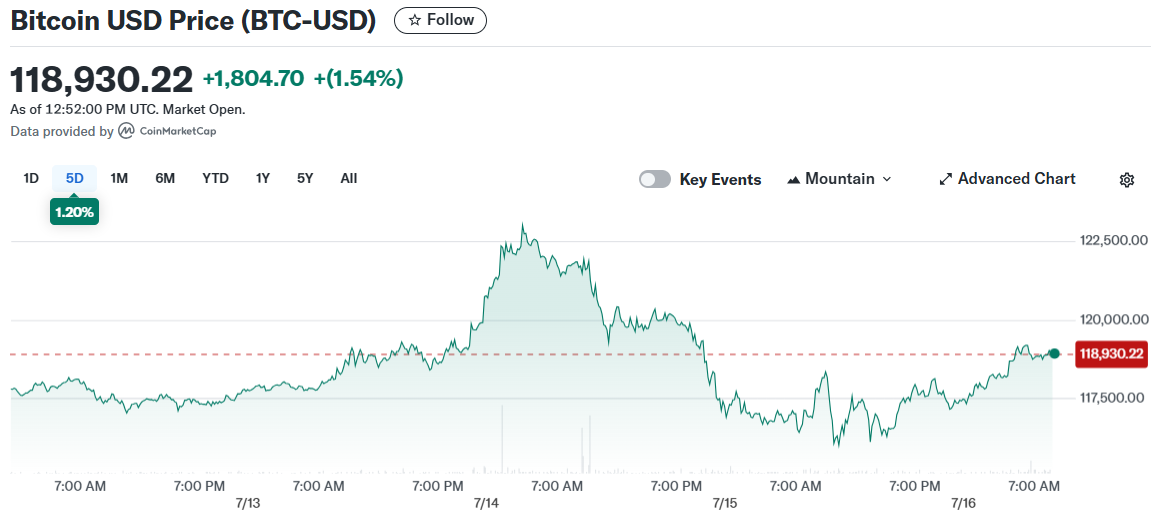Image resolution: width=1151 pixels, height=515 pixels.
Task: Click the 7/13 date label
Action: click(x=247, y=503)
